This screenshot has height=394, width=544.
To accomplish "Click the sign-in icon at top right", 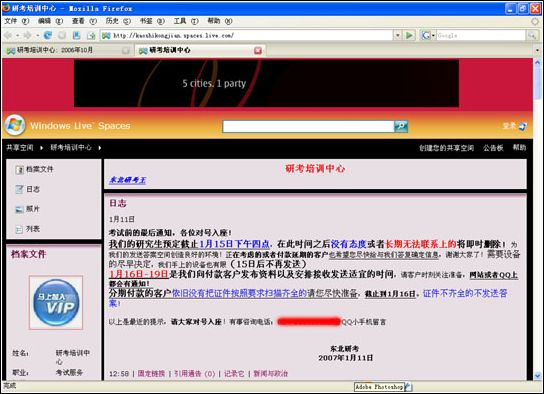I will coord(522,126).
